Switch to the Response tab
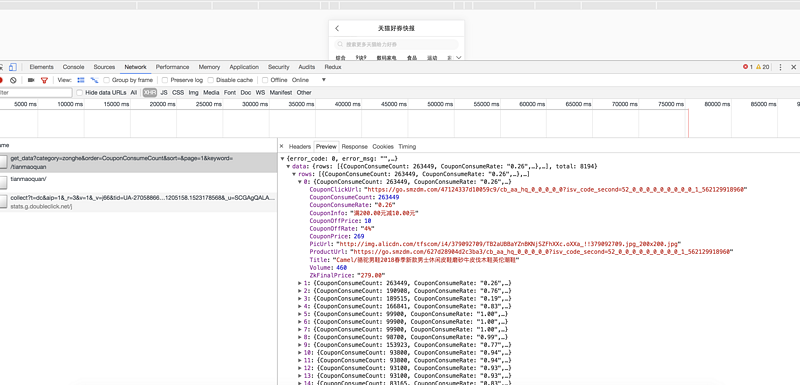This screenshot has height=385, width=800. click(x=355, y=146)
